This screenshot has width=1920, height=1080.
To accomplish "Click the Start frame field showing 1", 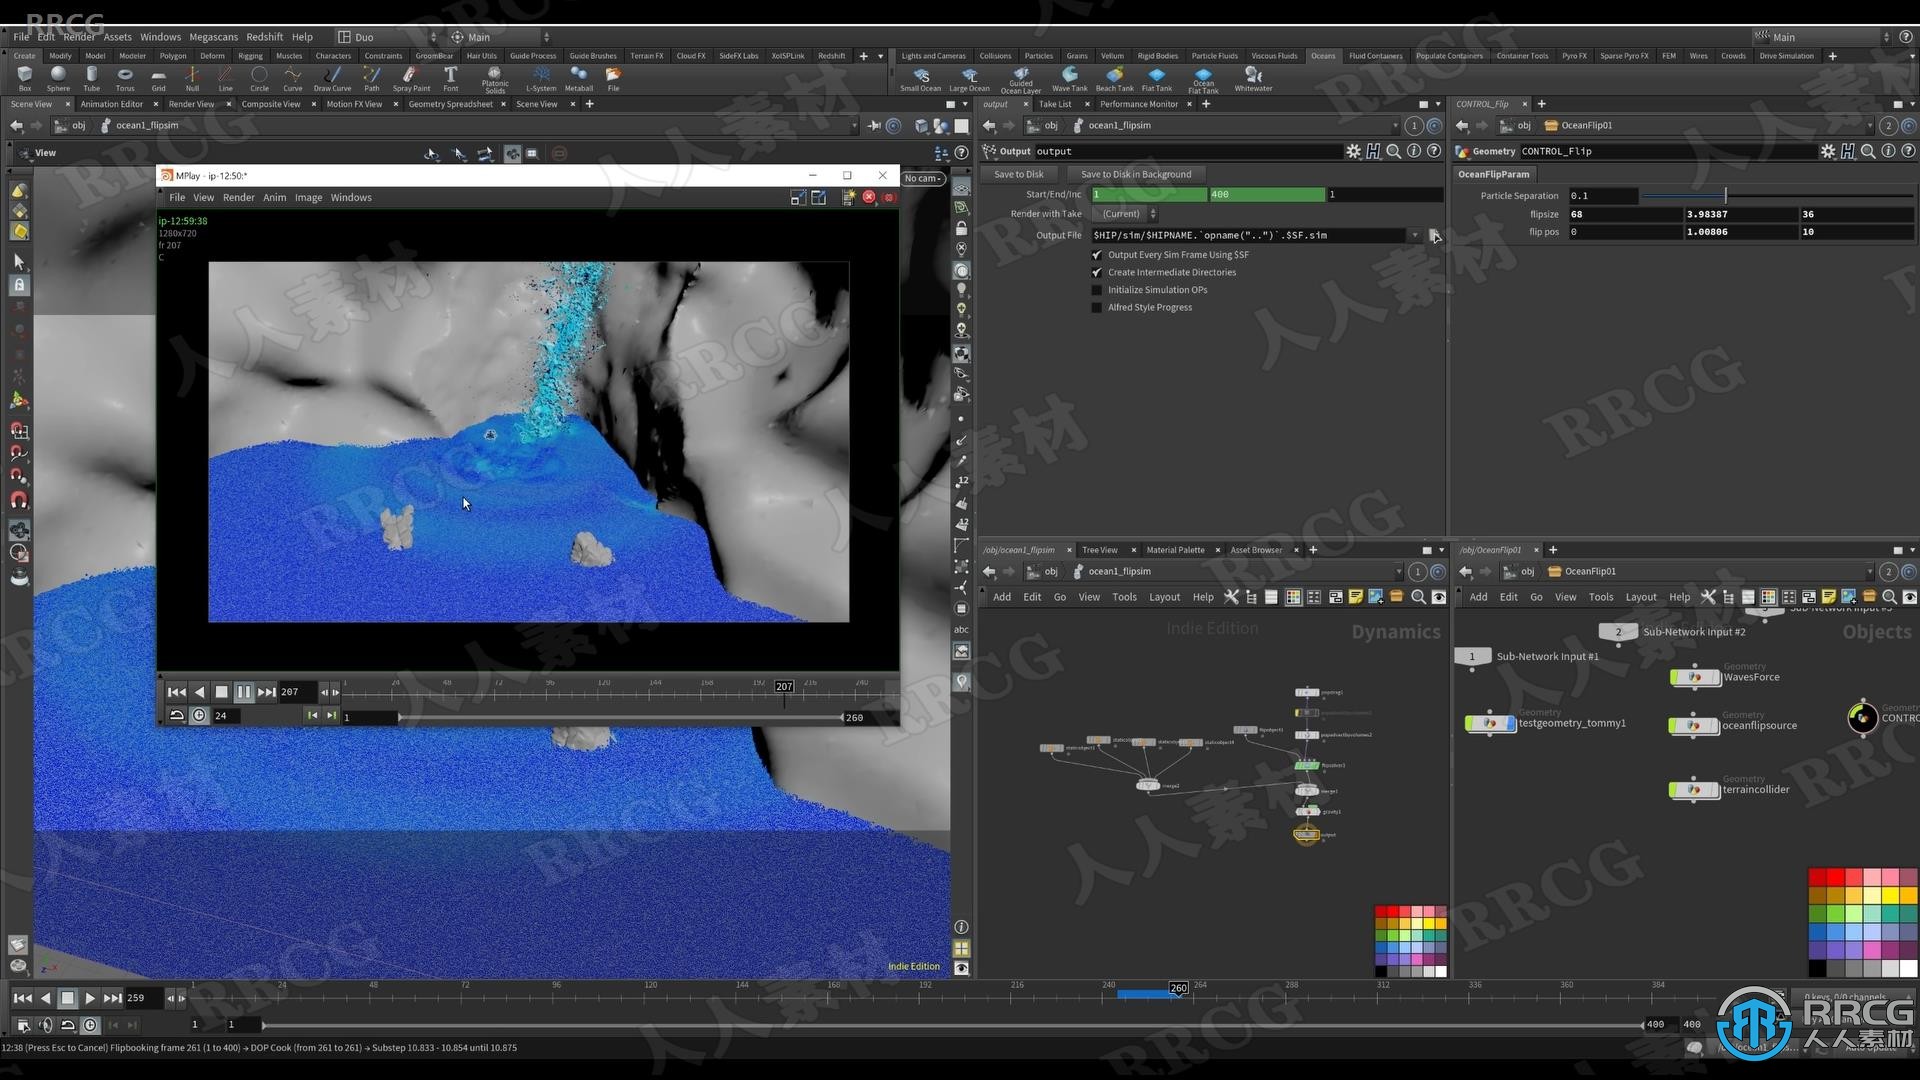I will 1150,195.
